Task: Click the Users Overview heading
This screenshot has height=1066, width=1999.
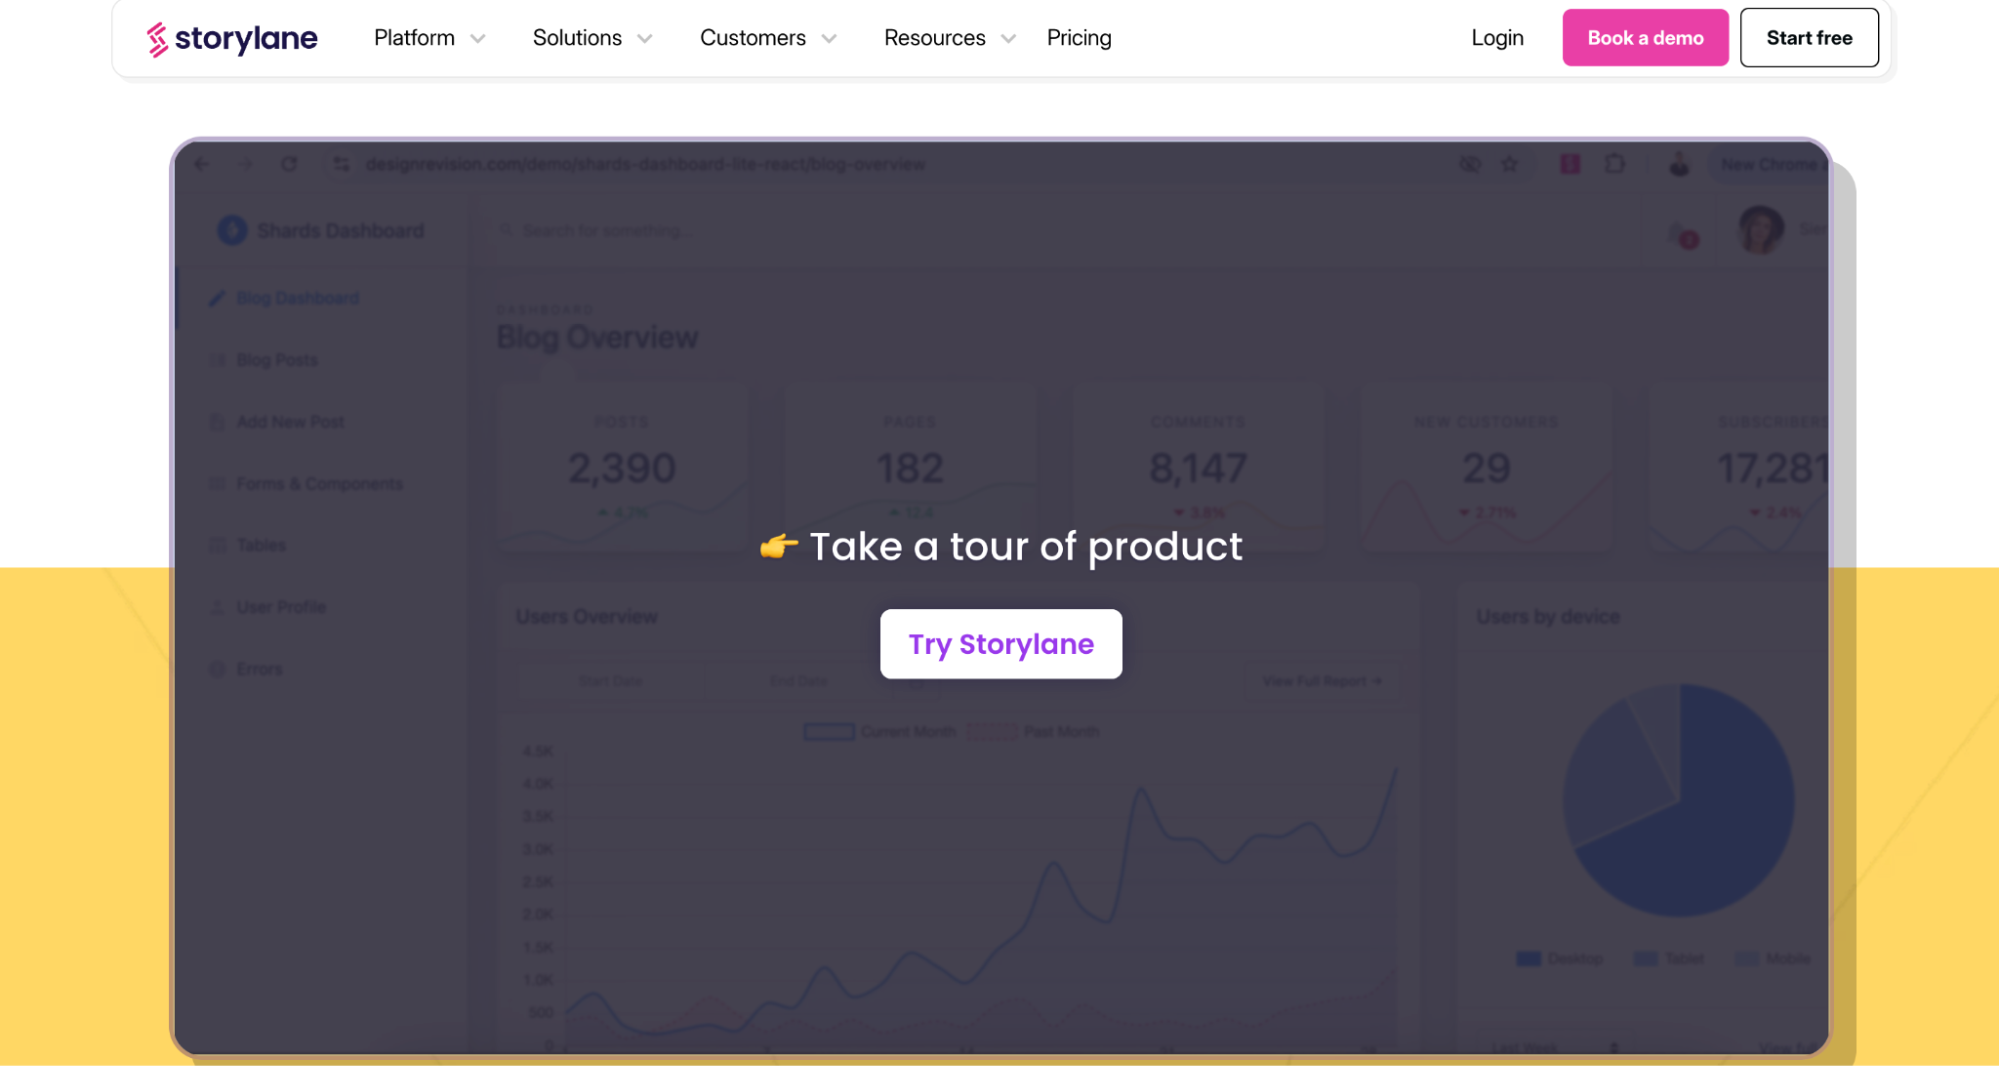Action: (587, 617)
